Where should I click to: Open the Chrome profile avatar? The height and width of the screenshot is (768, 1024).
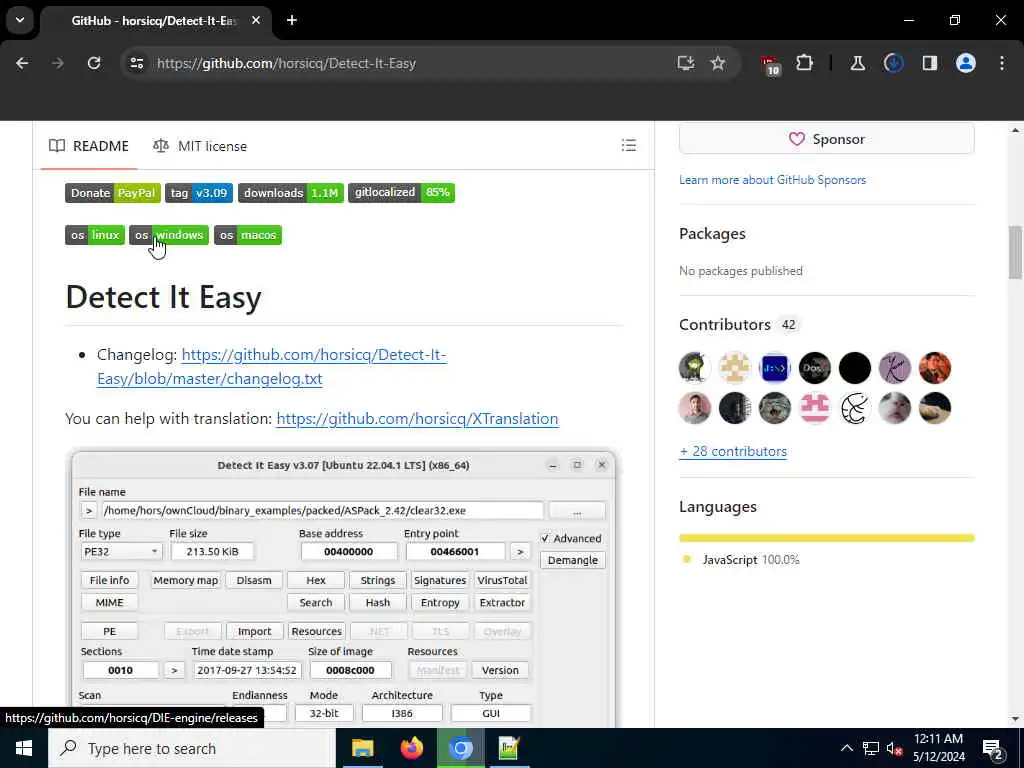(x=966, y=63)
